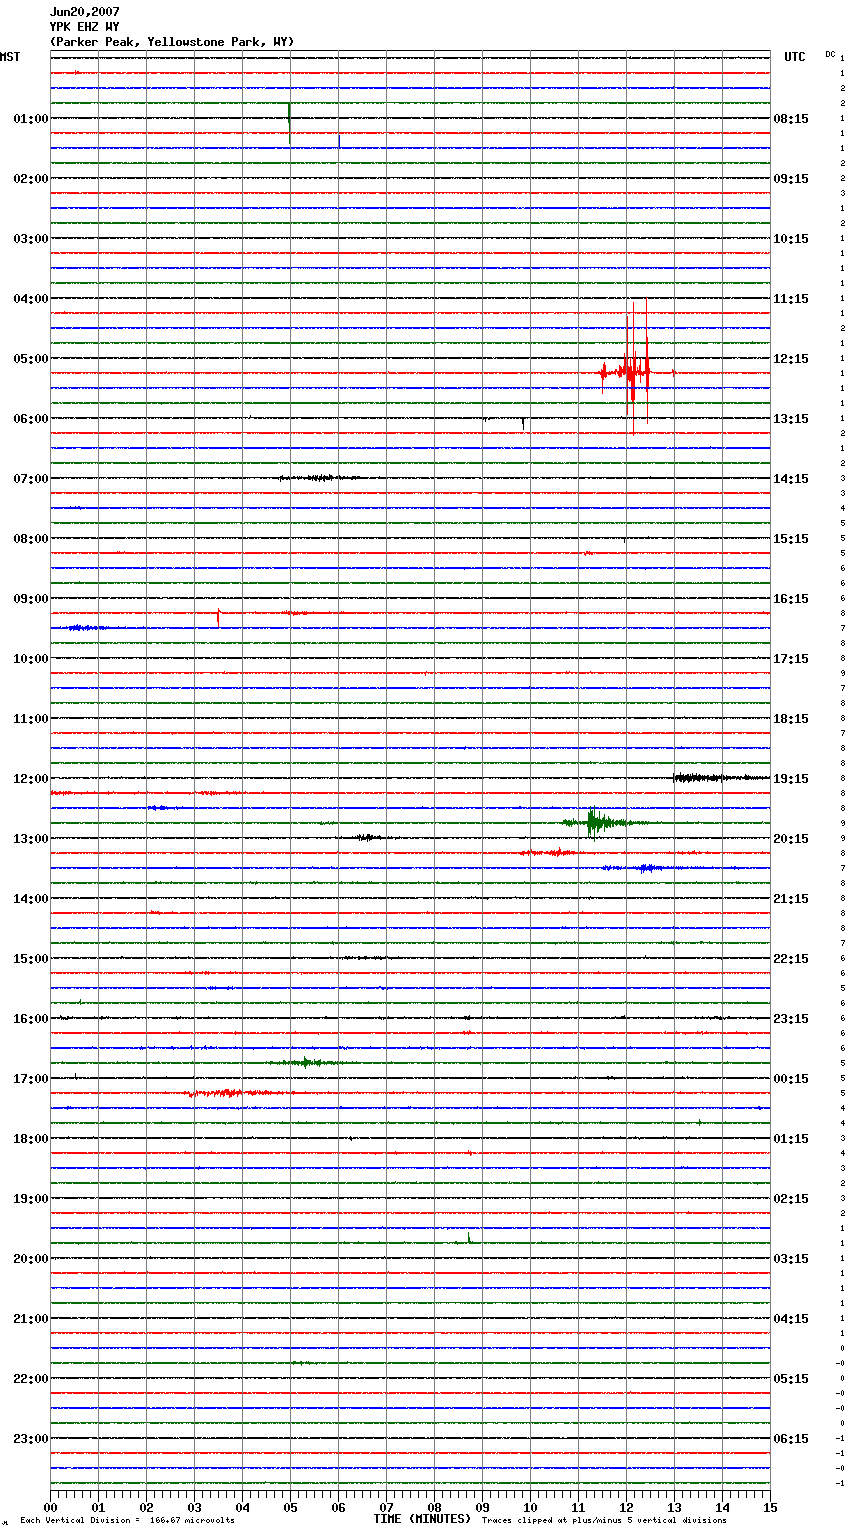The image size is (850, 1534).
Task: Click the 19:15 UTC time label
Action: tap(791, 779)
